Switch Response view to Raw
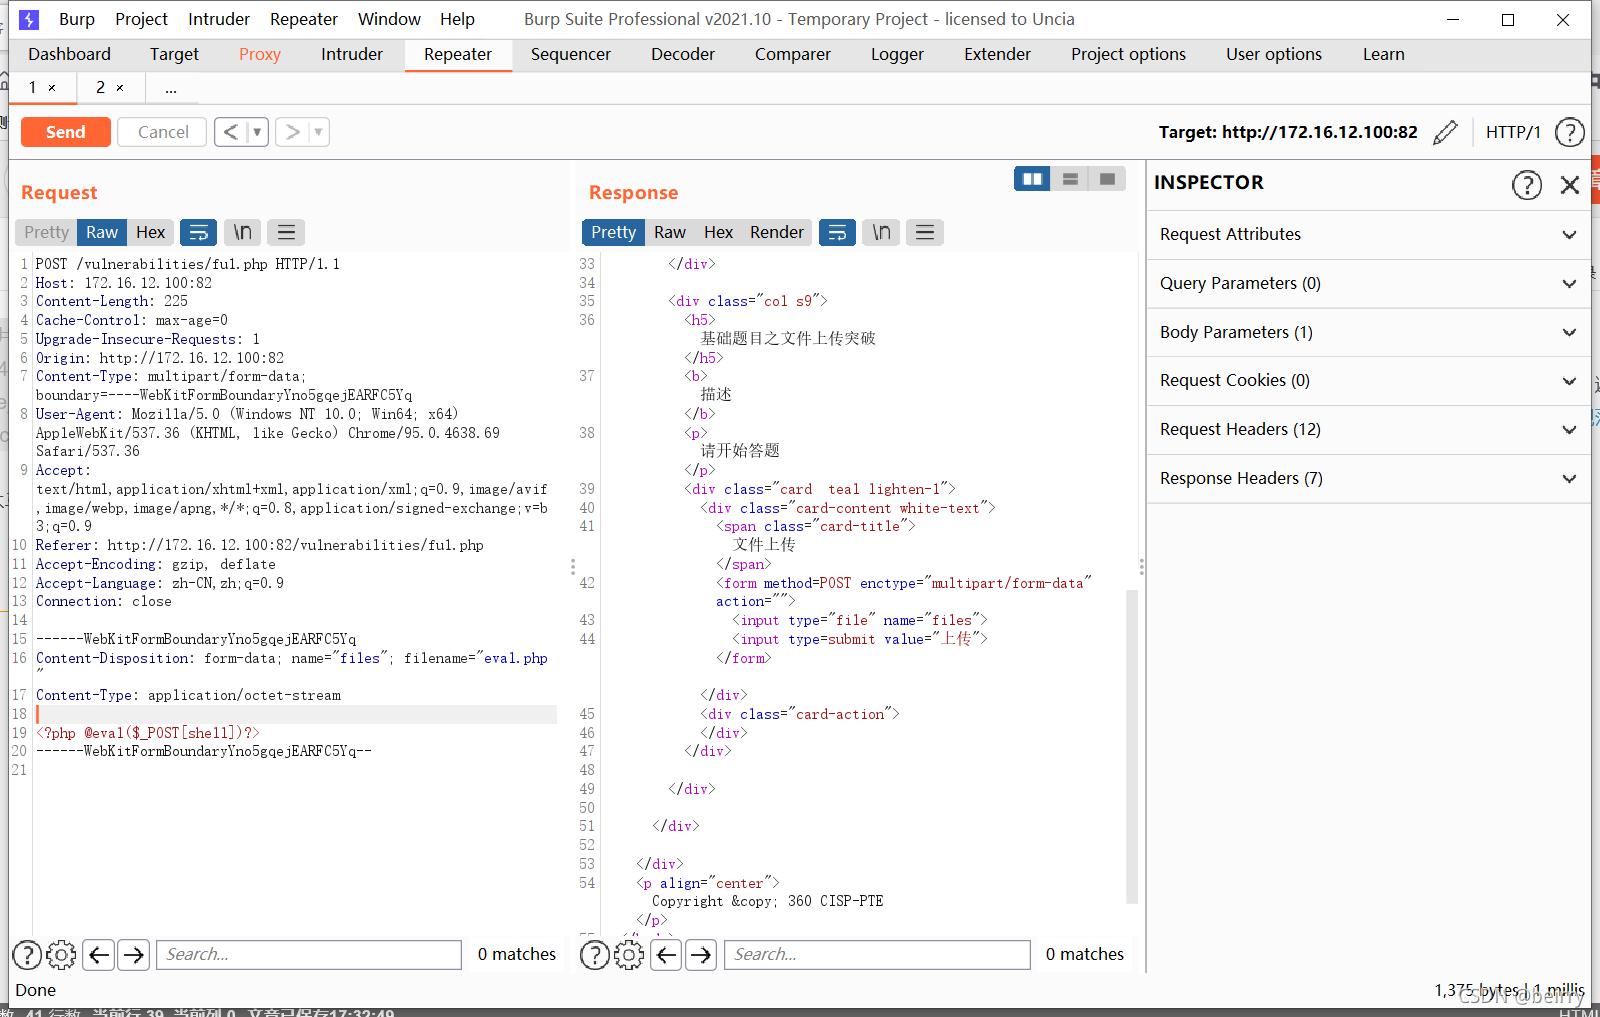This screenshot has width=1600, height=1017. (670, 232)
